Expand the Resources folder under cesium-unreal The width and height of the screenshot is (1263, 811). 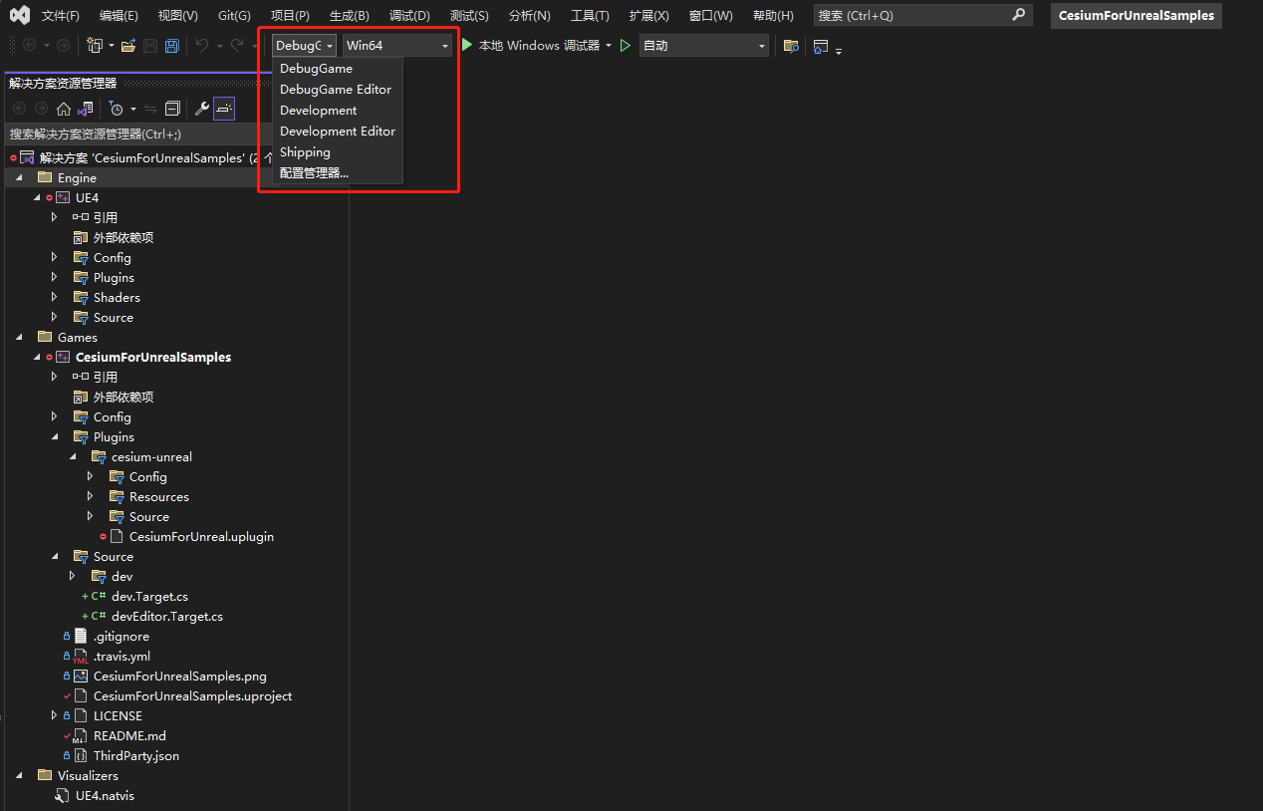point(91,497)
